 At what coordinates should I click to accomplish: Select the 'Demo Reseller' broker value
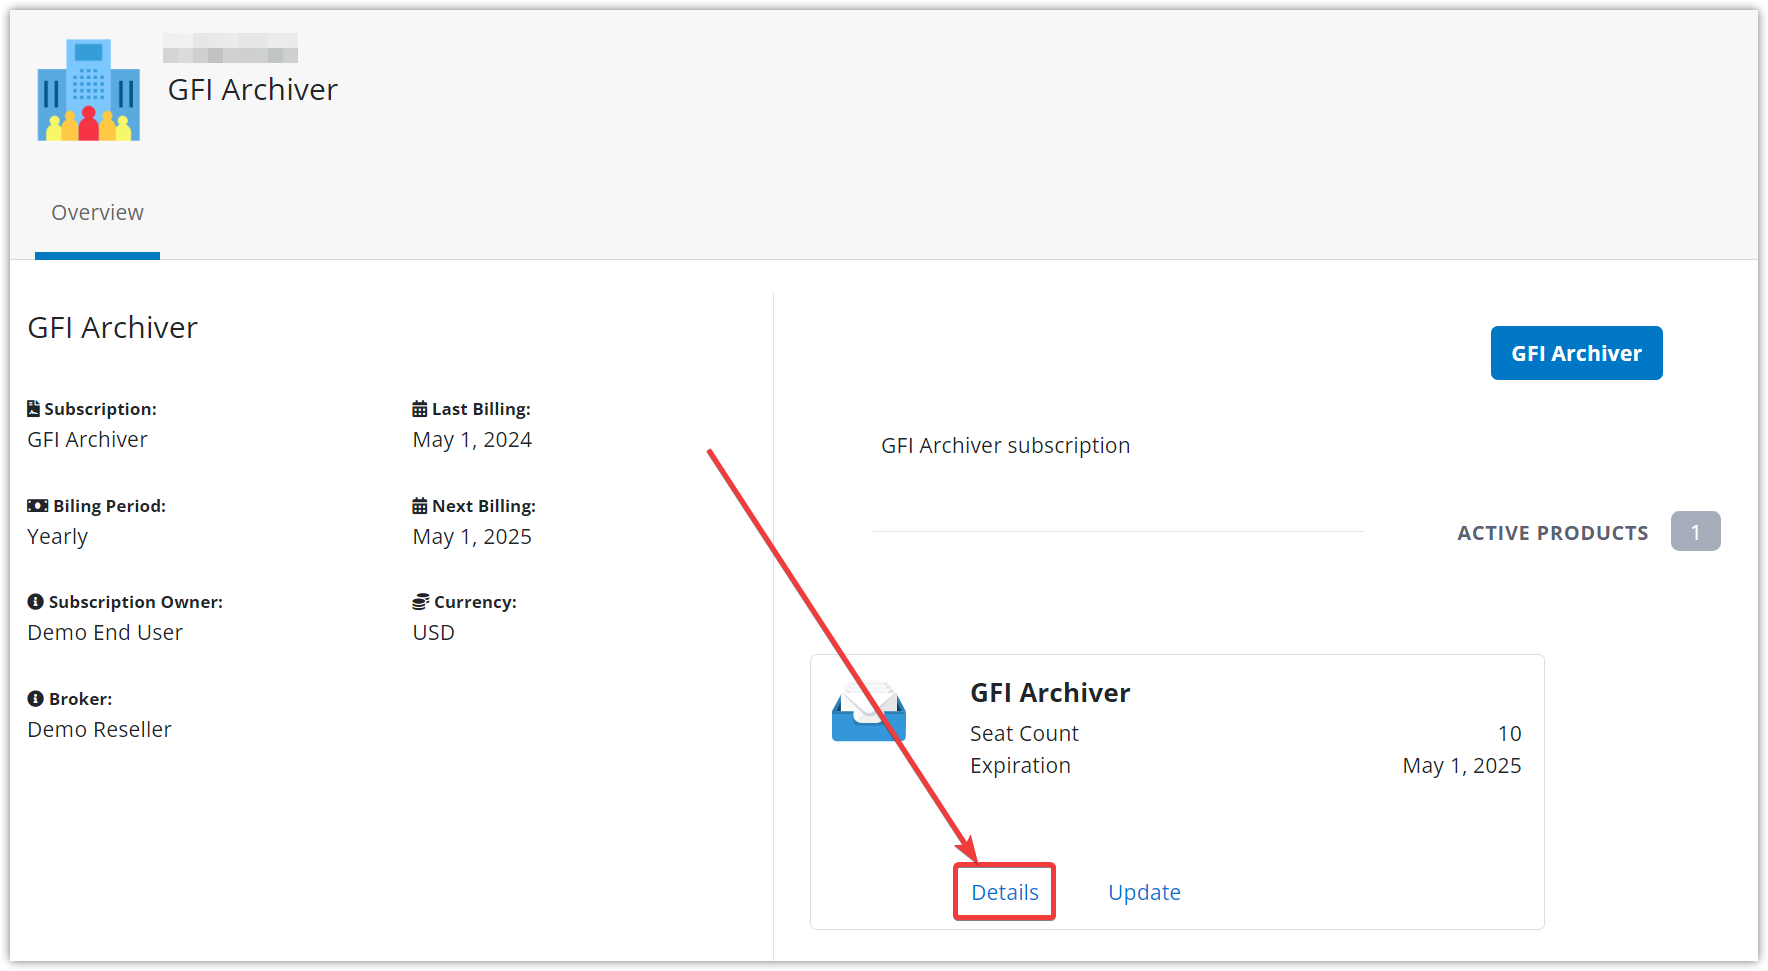tap(99, 729)
